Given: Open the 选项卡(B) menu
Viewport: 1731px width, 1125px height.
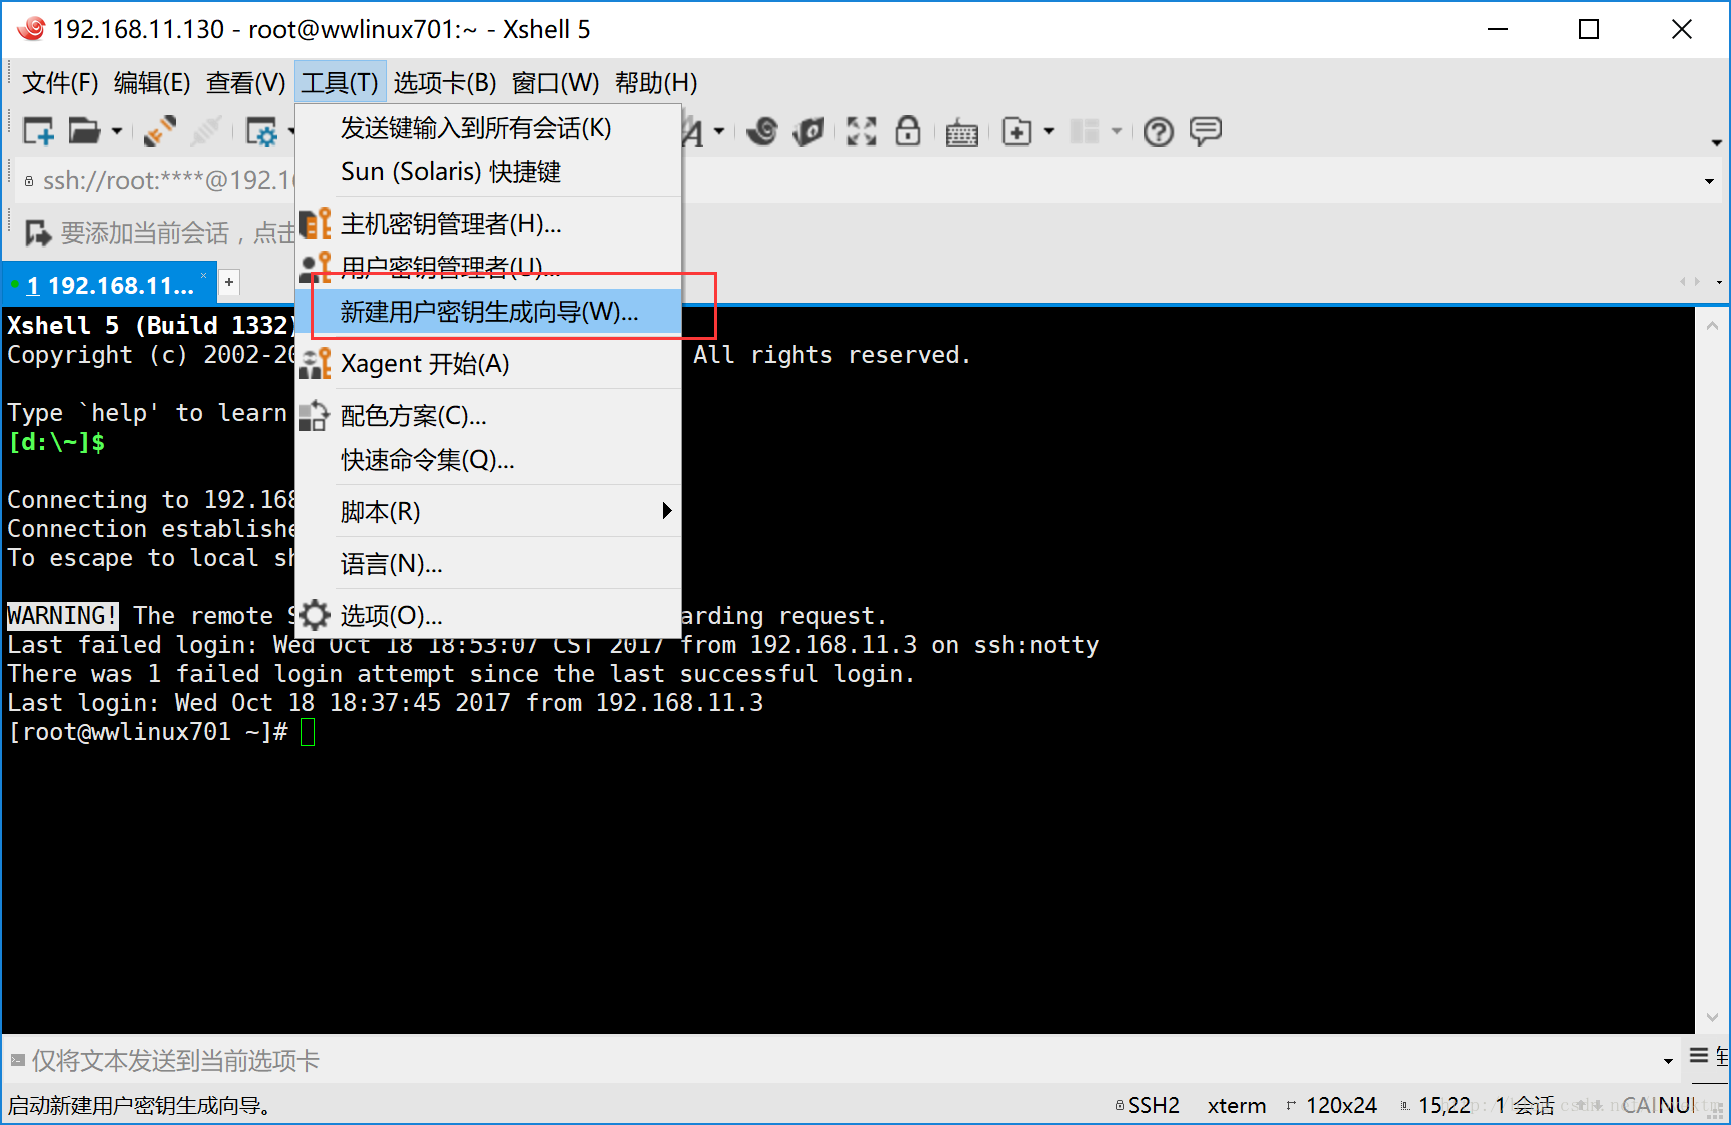Looking at the screenshot, I should point(445,83).
